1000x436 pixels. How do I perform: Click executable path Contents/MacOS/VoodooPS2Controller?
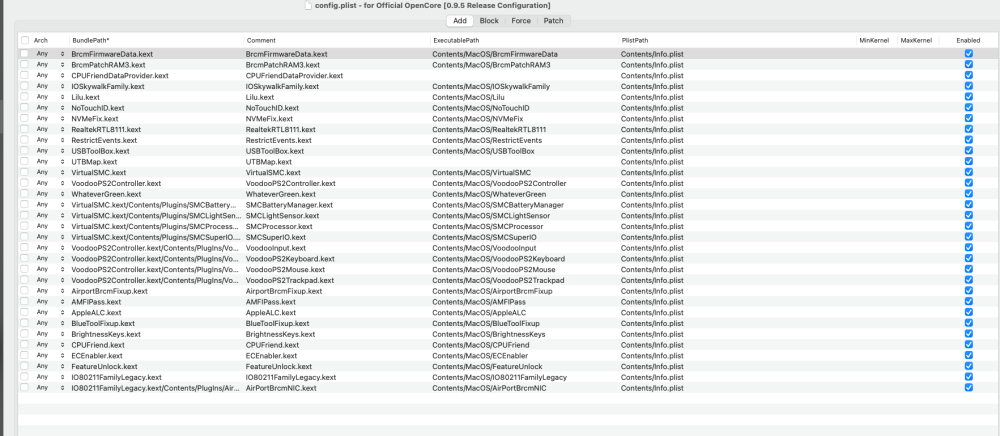499,183
